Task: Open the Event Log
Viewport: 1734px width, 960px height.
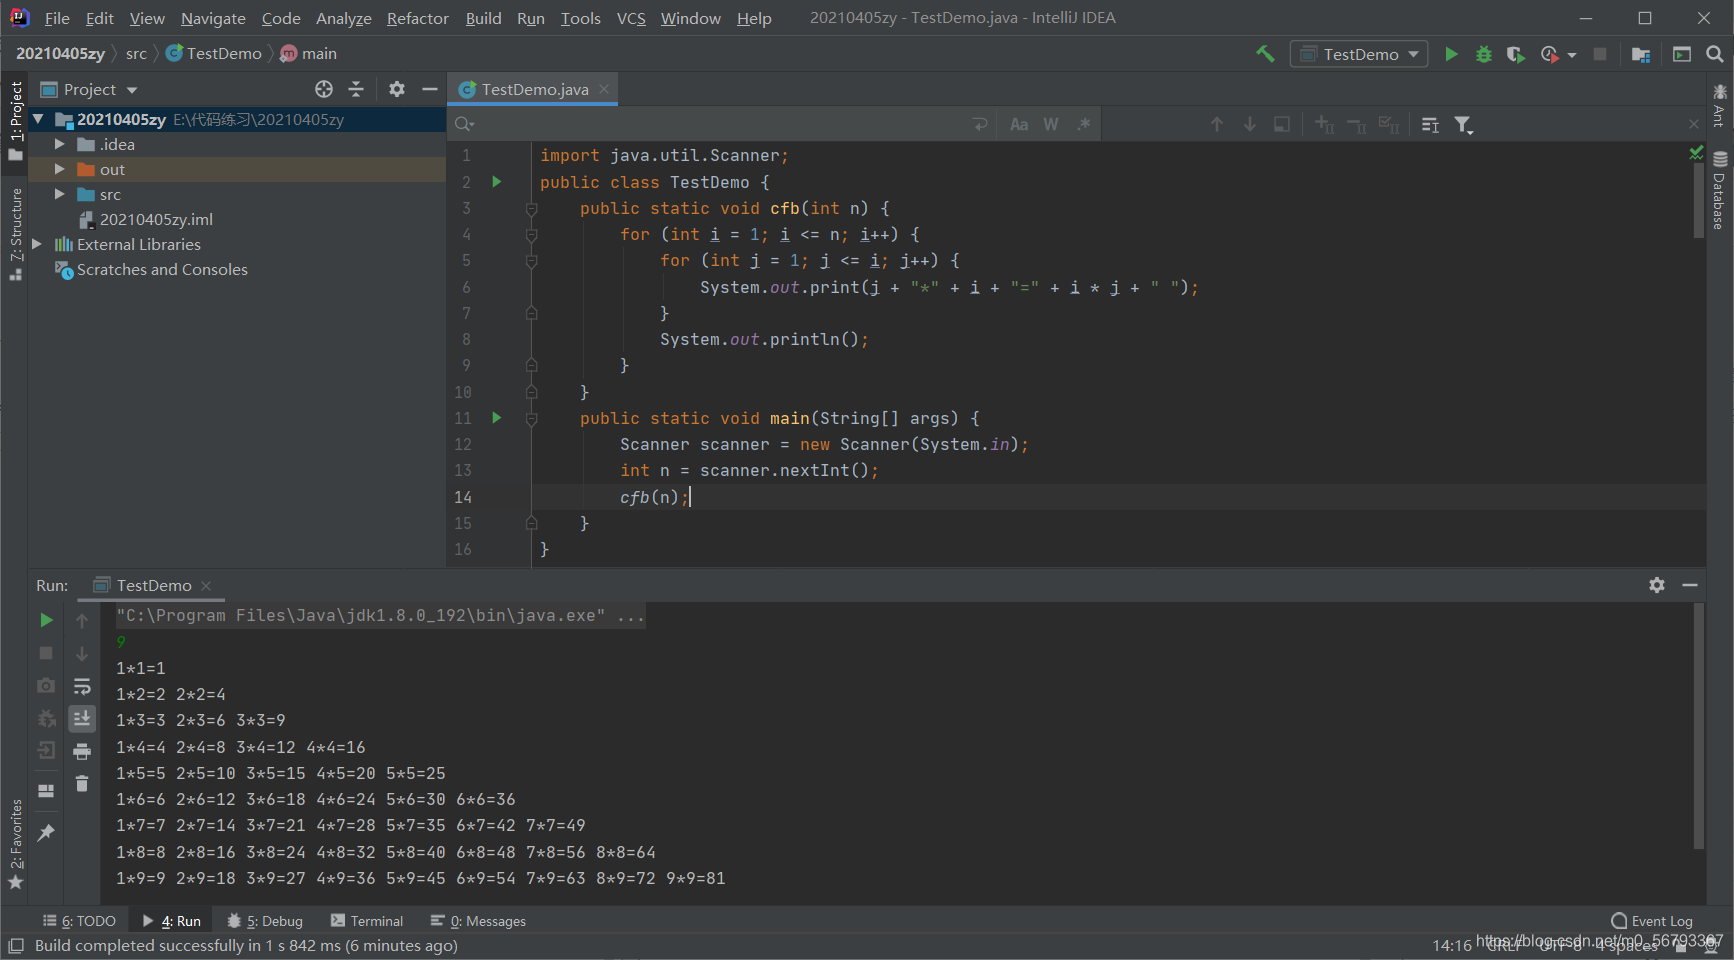Action: tap(1652, 921)
